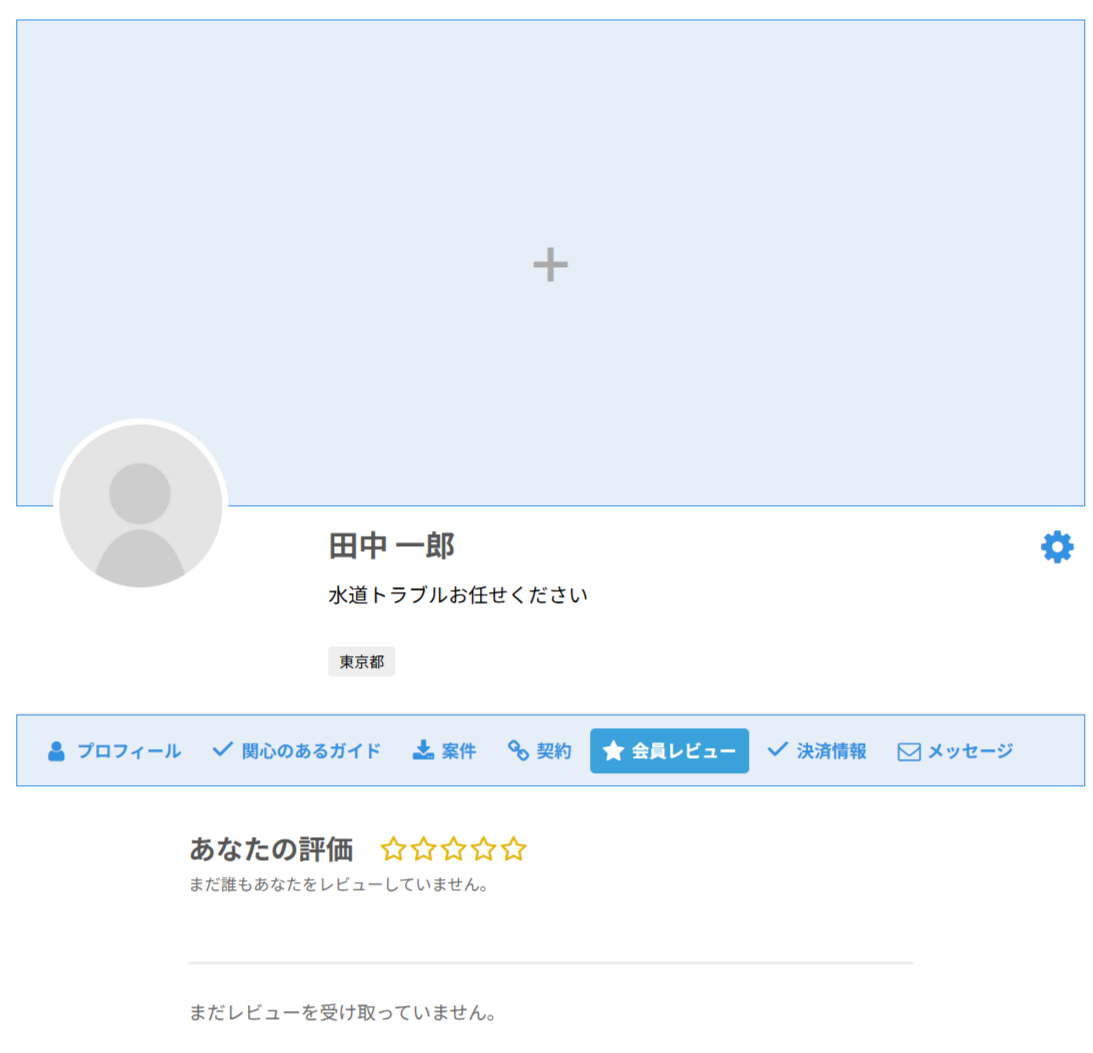
Task: Open the プロフィール tab
Action: click(x=129, y=751)
